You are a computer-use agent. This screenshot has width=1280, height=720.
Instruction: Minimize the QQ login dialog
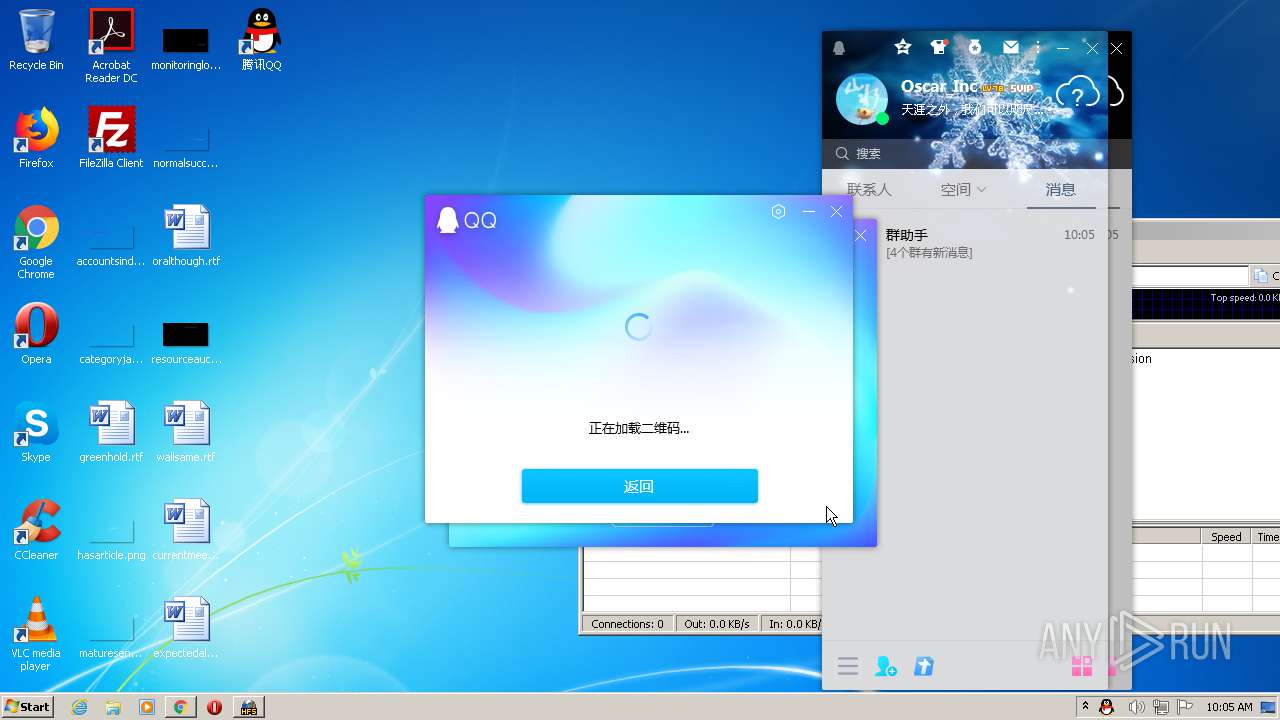[809, 211]
